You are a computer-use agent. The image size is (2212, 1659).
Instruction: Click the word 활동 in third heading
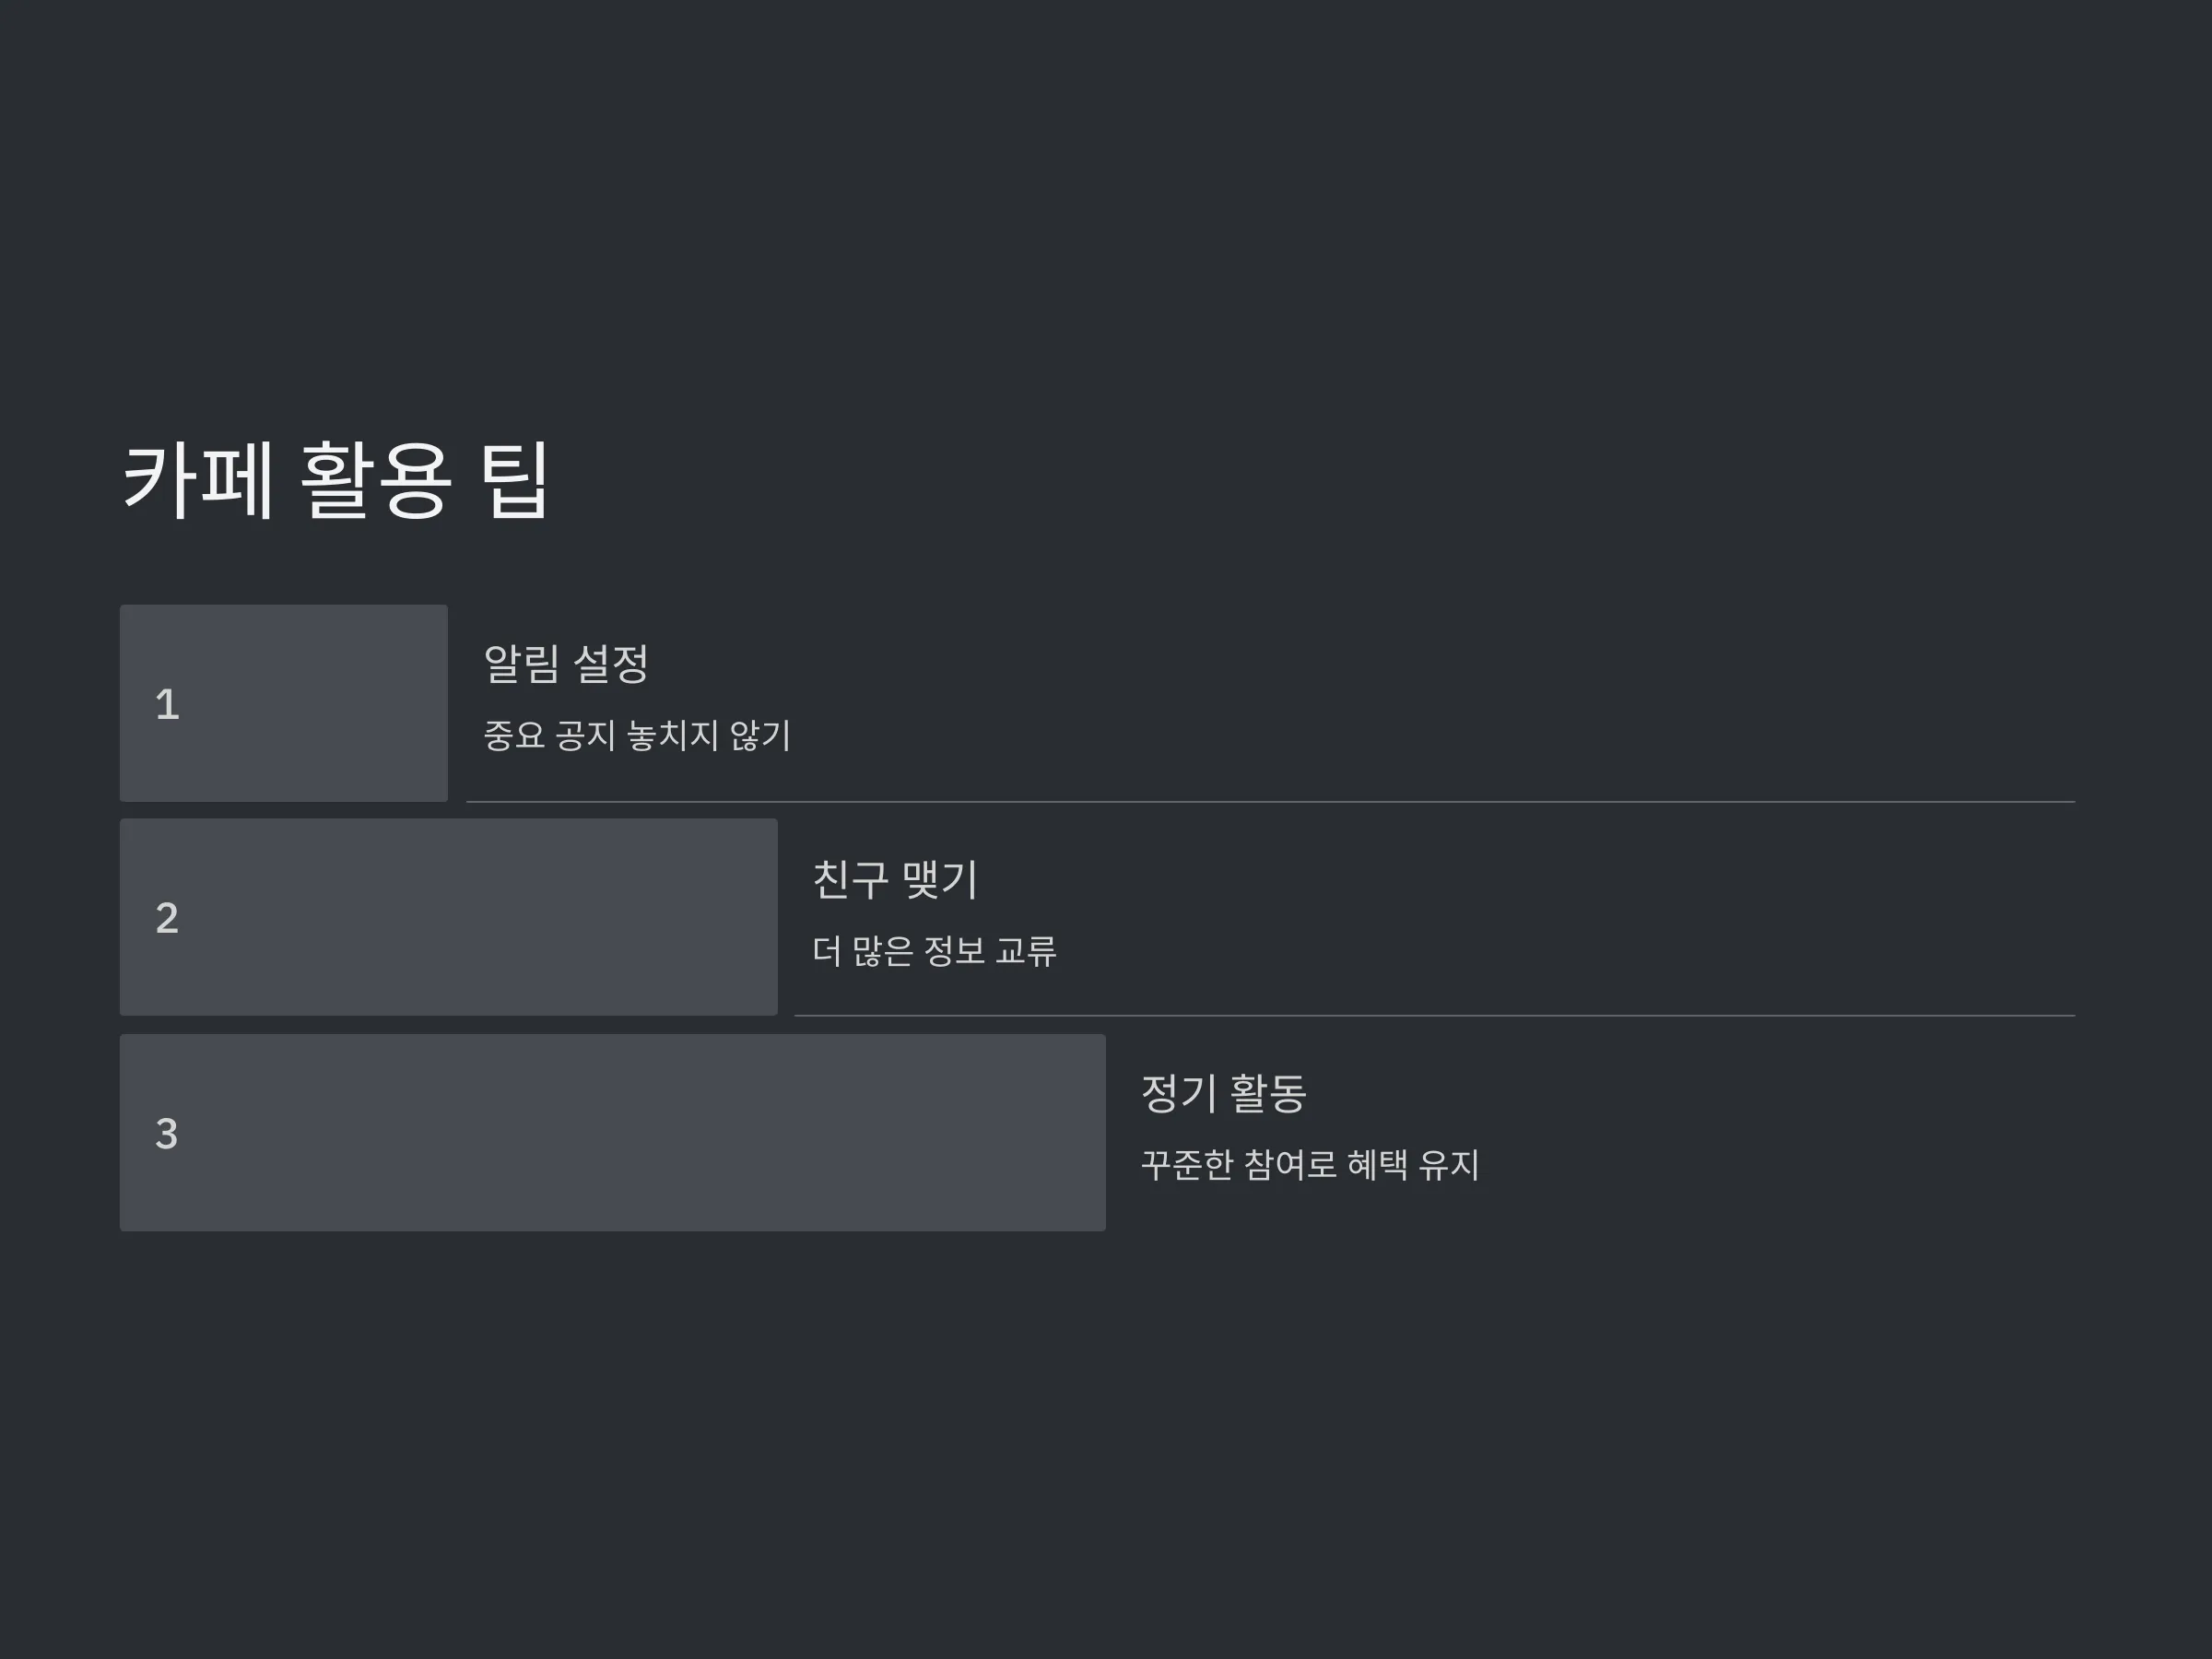(1268, 1092)
